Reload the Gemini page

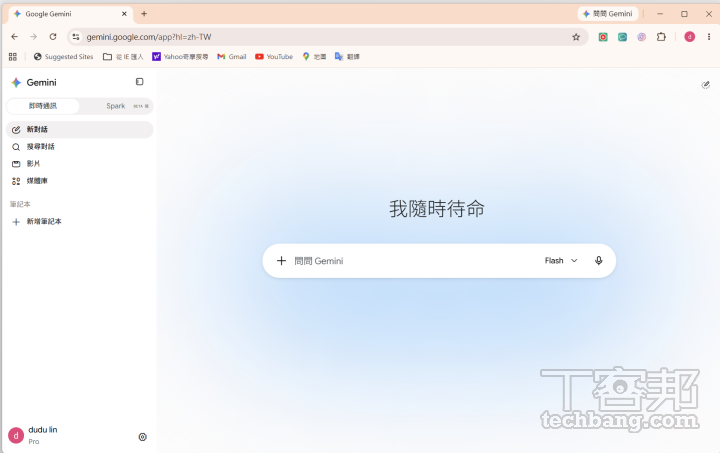(x=53, y=37)
